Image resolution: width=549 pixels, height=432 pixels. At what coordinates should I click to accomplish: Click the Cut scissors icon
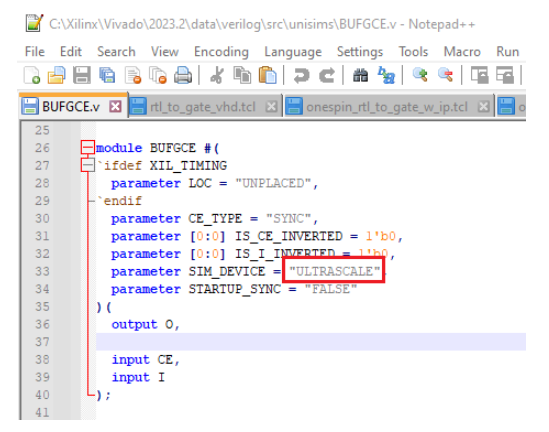[217, 75]
